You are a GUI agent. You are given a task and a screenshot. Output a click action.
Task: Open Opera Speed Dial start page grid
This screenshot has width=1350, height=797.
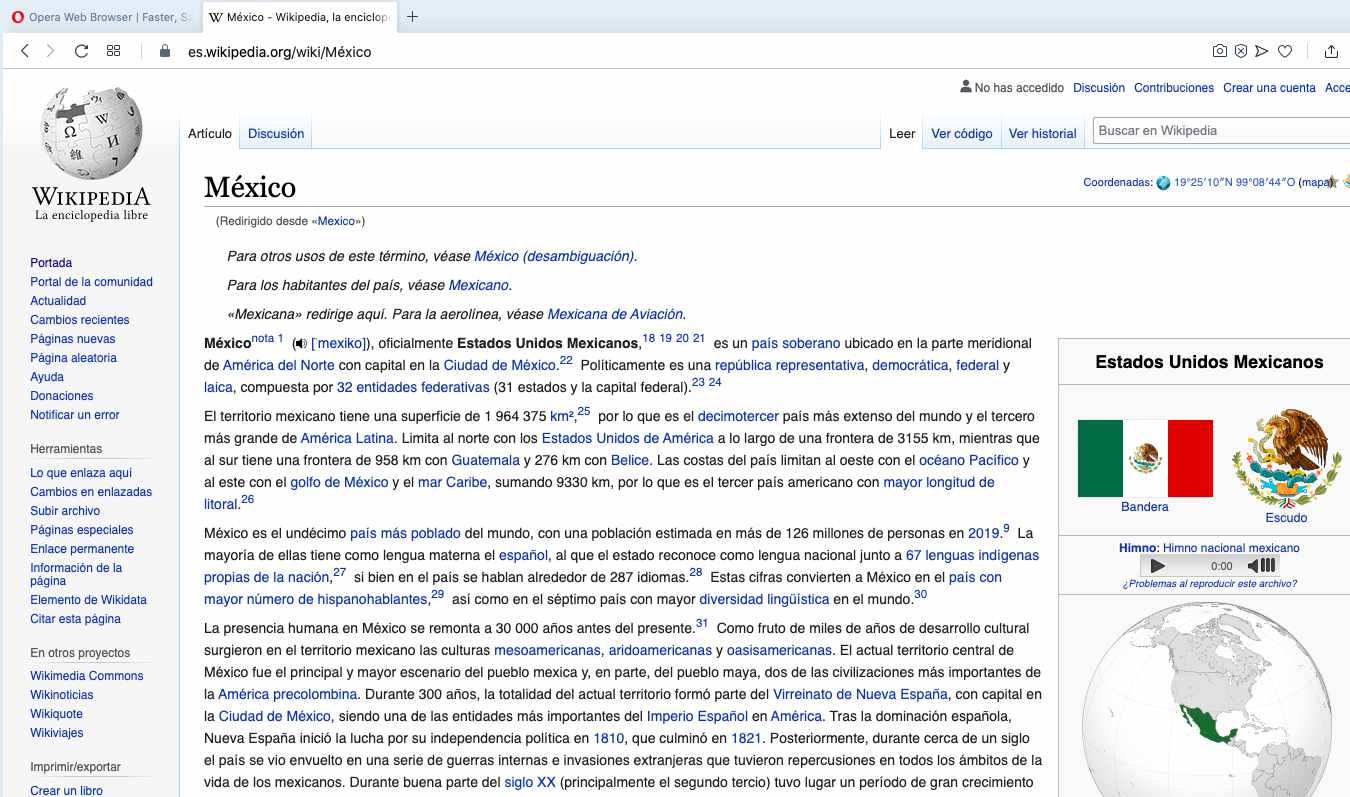[114, 51]
